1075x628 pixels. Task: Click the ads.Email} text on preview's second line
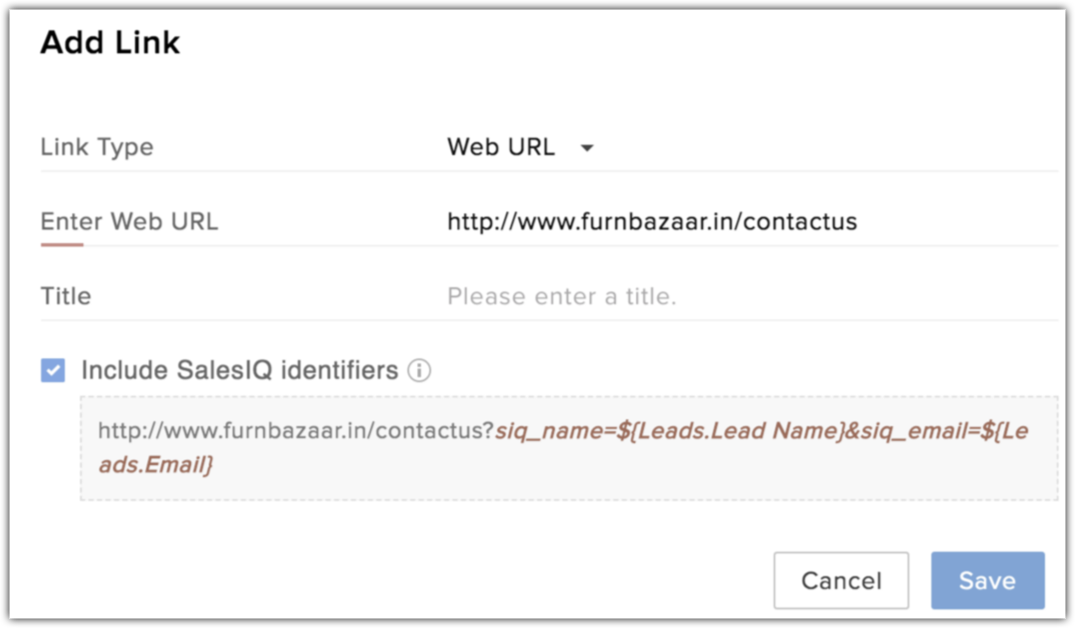[x=156, y=465]
